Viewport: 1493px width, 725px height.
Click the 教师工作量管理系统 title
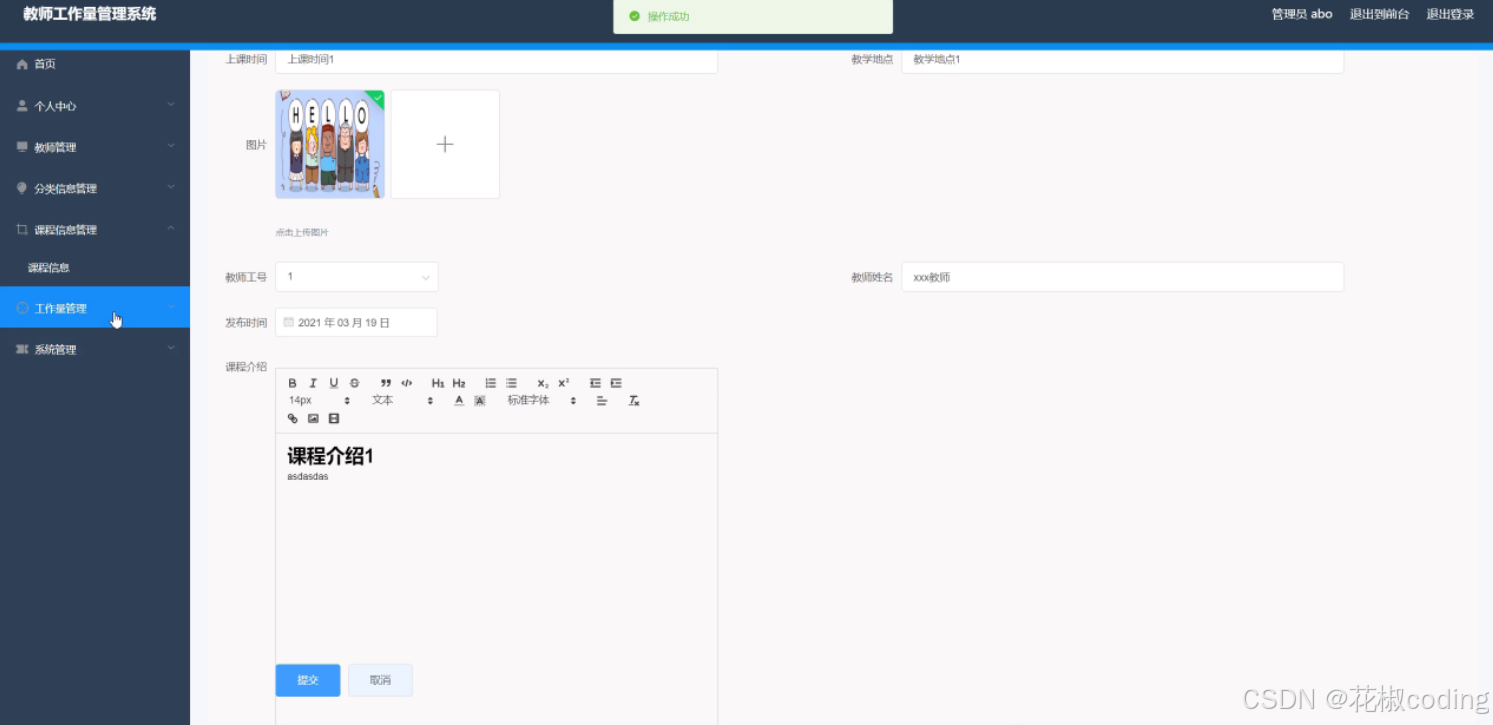click(x=90, y=14)
